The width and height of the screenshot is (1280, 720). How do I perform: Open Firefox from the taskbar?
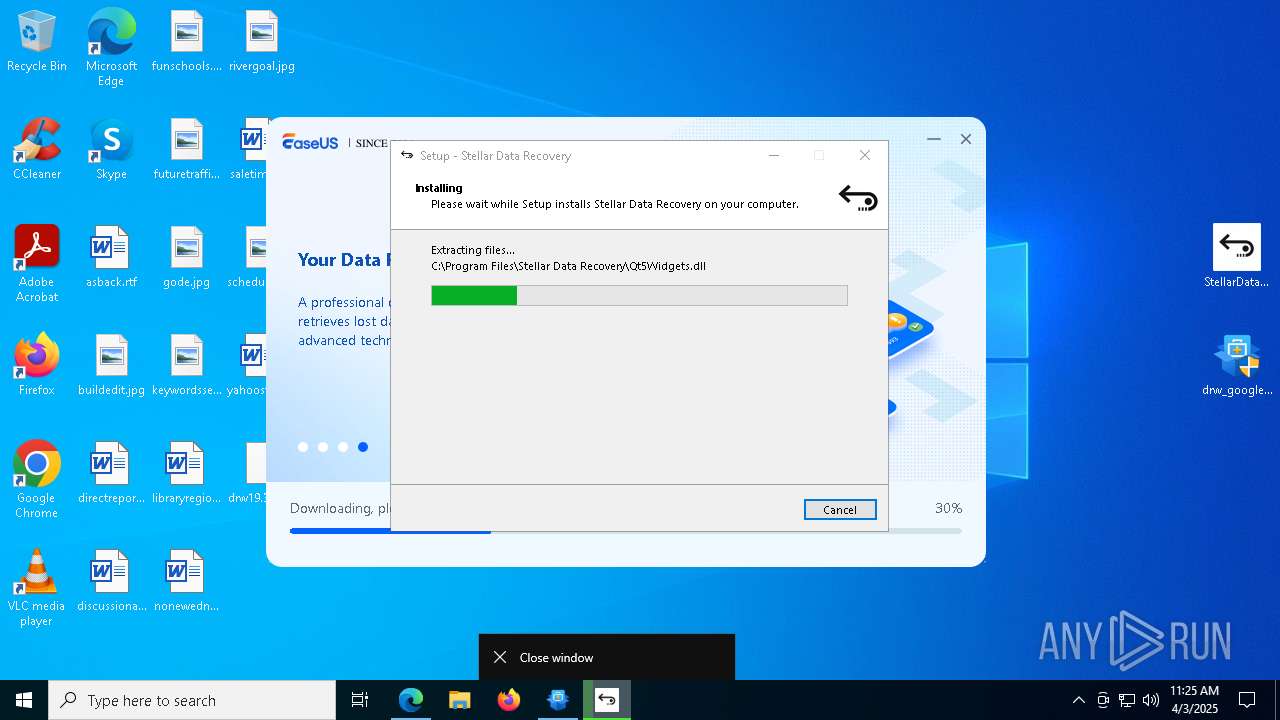(509, 700)
